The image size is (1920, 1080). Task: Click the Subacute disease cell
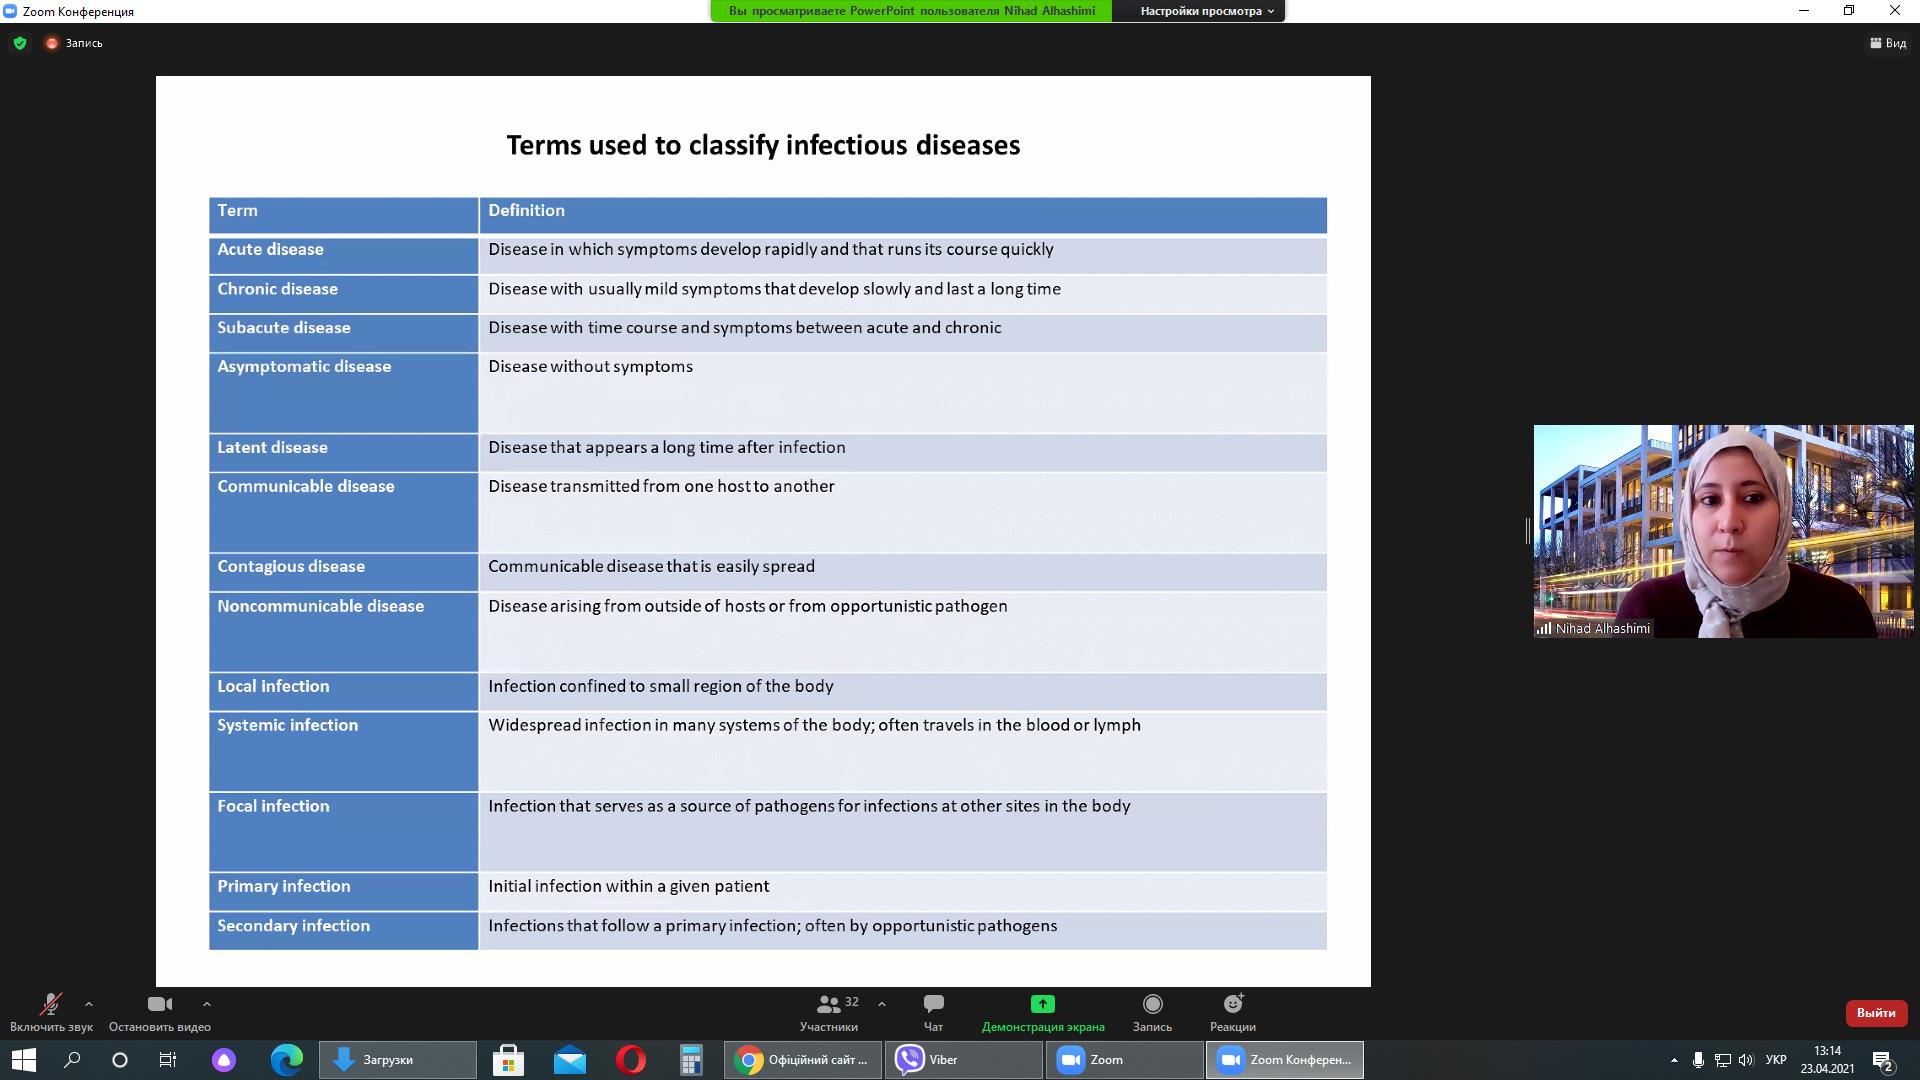(344, 333)
